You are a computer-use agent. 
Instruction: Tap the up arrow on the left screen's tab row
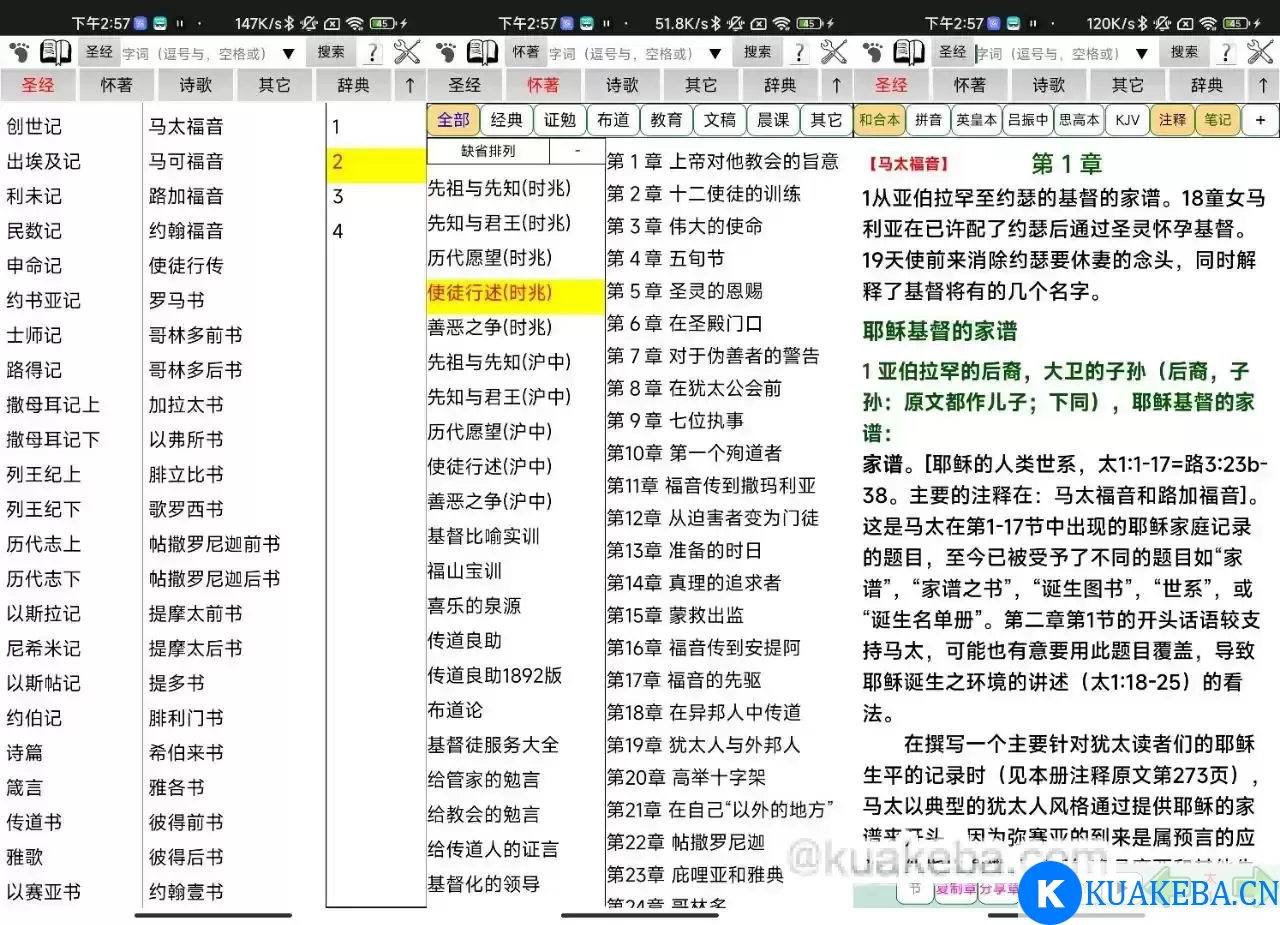point(409,86)
